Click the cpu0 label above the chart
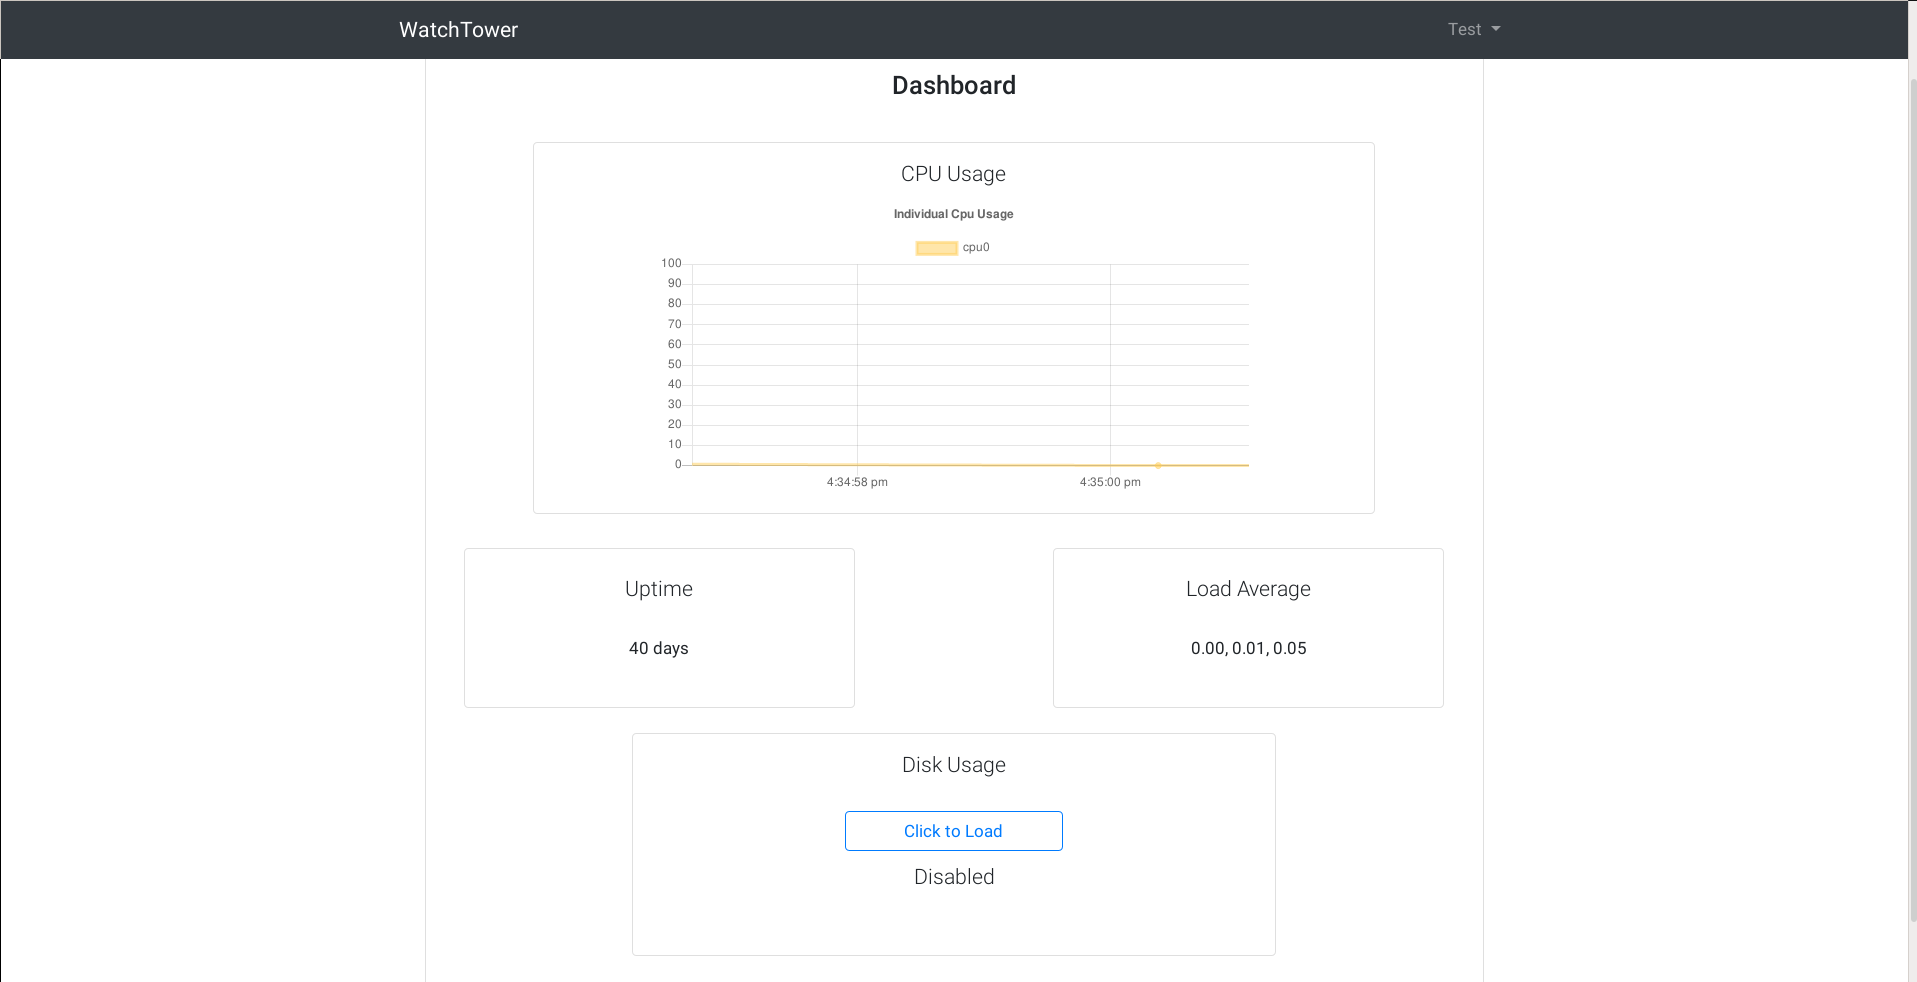This screenshot has height=982, width=1917. pos(976,247)
